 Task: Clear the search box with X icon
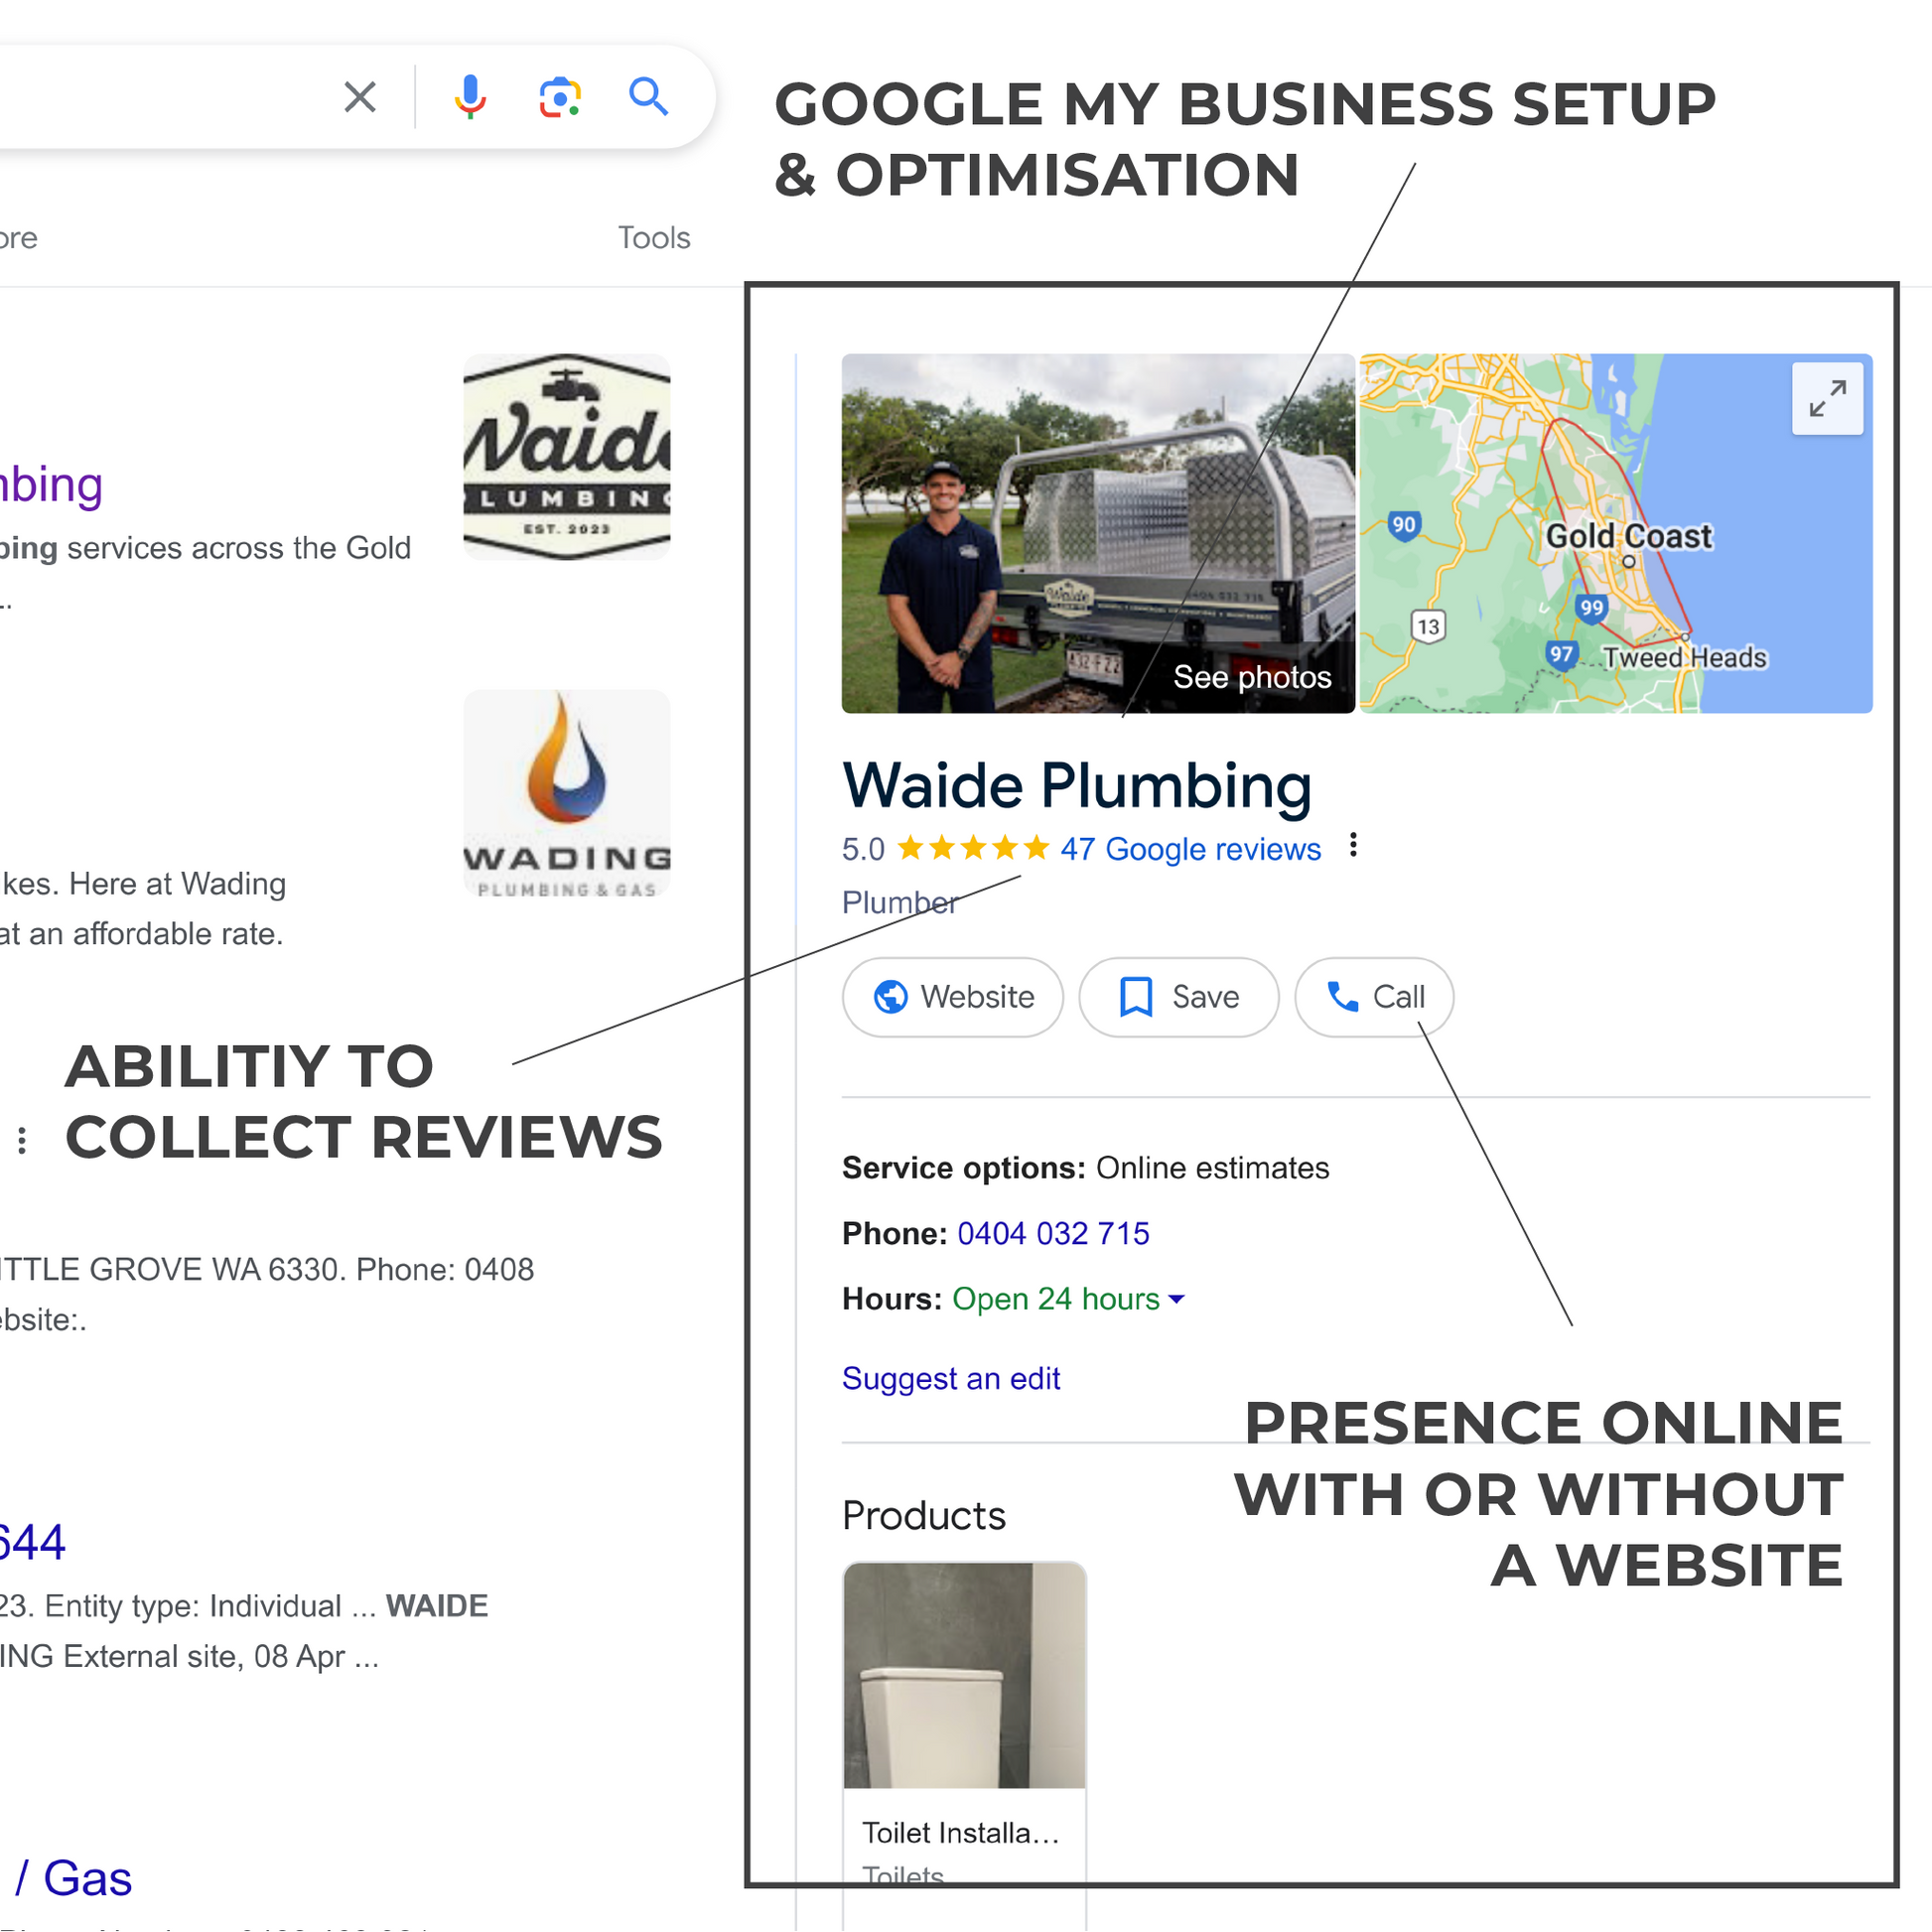360,97
